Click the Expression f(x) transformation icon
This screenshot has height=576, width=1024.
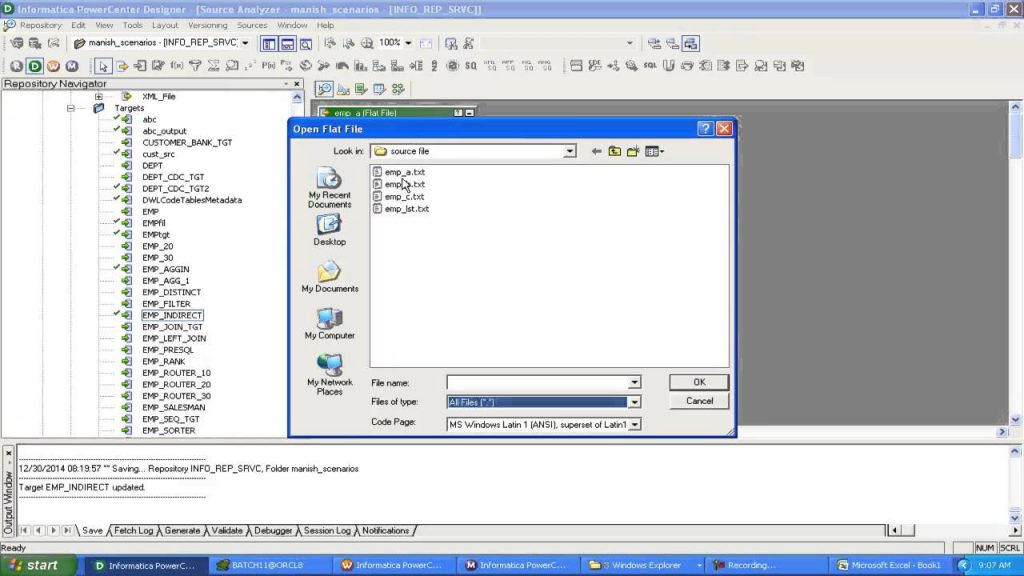177,66
